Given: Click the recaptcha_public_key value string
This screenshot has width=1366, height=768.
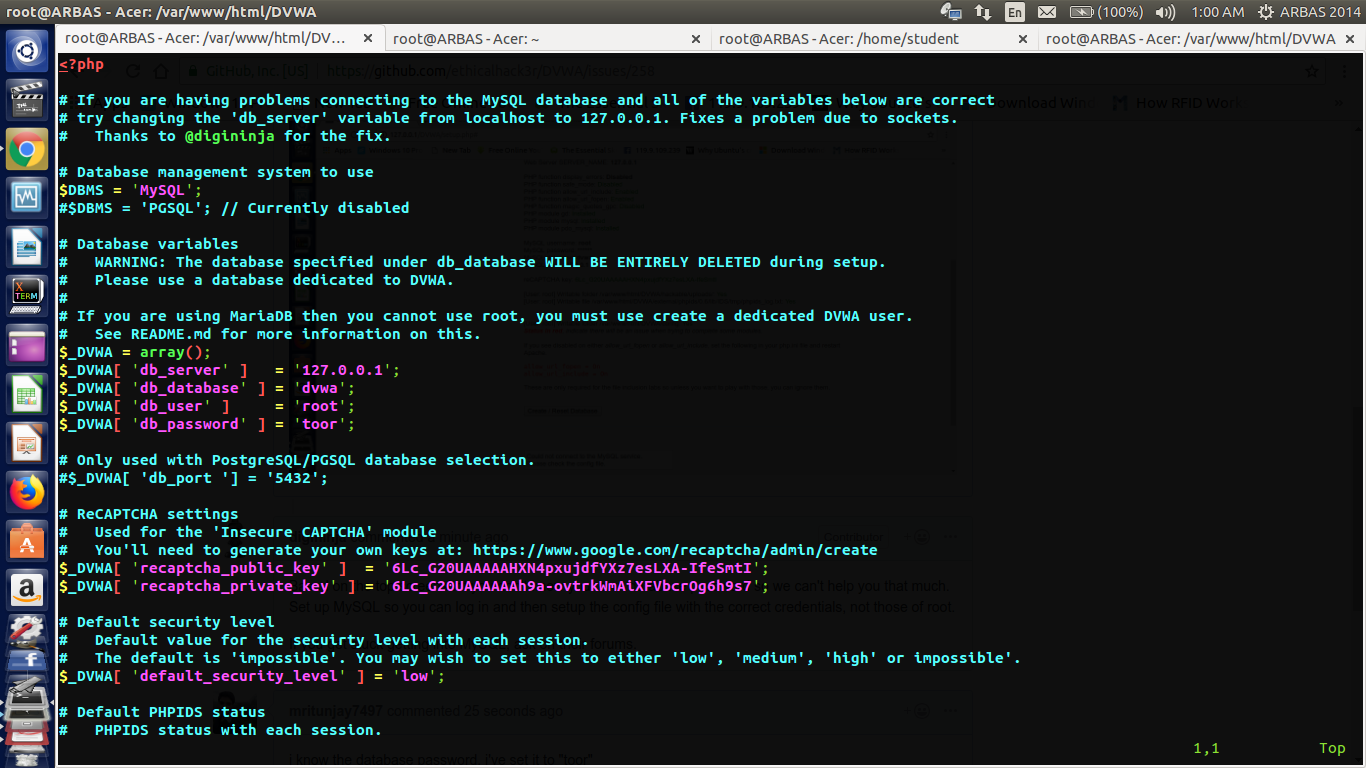Looking at the screenshot, I should [572, 568].
